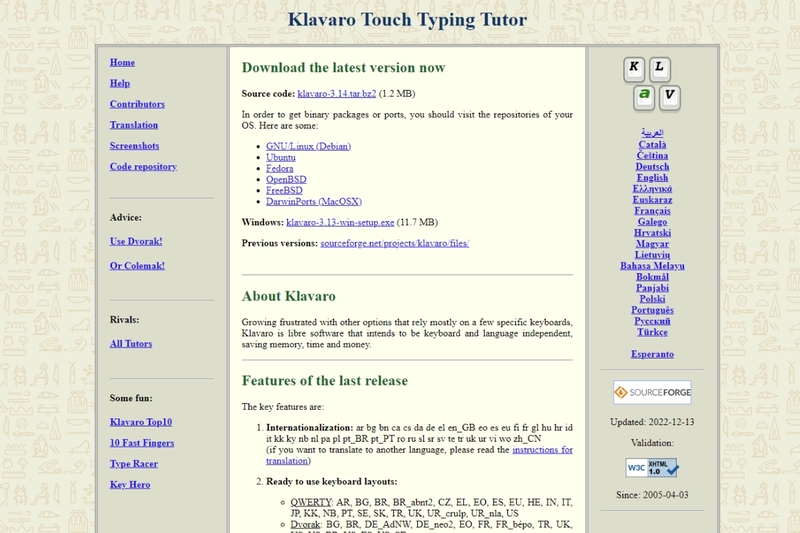Open the Fedora repository link

tap(280, 168)
